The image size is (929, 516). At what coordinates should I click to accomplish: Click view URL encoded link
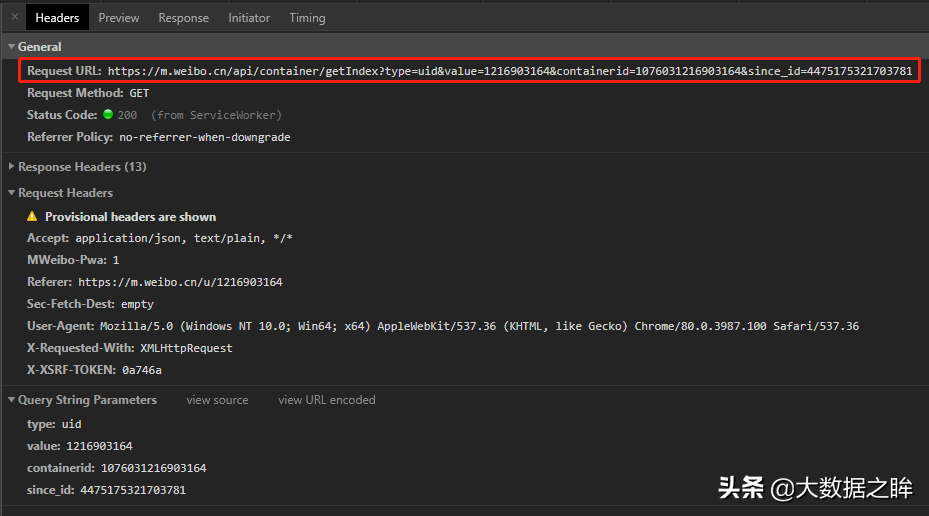tap(326, 400)
